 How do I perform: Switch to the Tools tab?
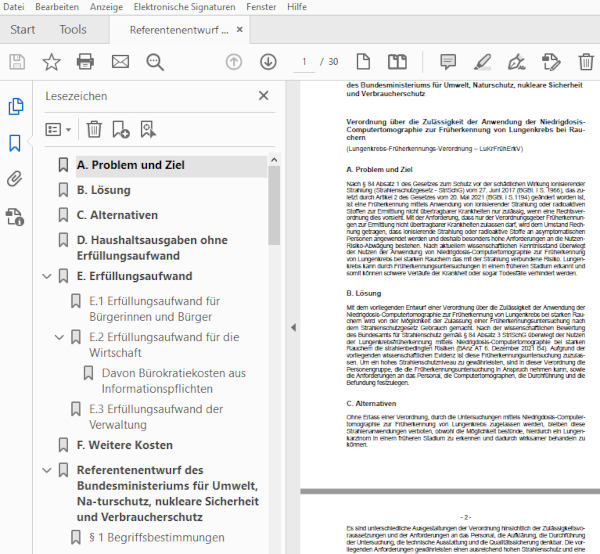click(73, 30)
